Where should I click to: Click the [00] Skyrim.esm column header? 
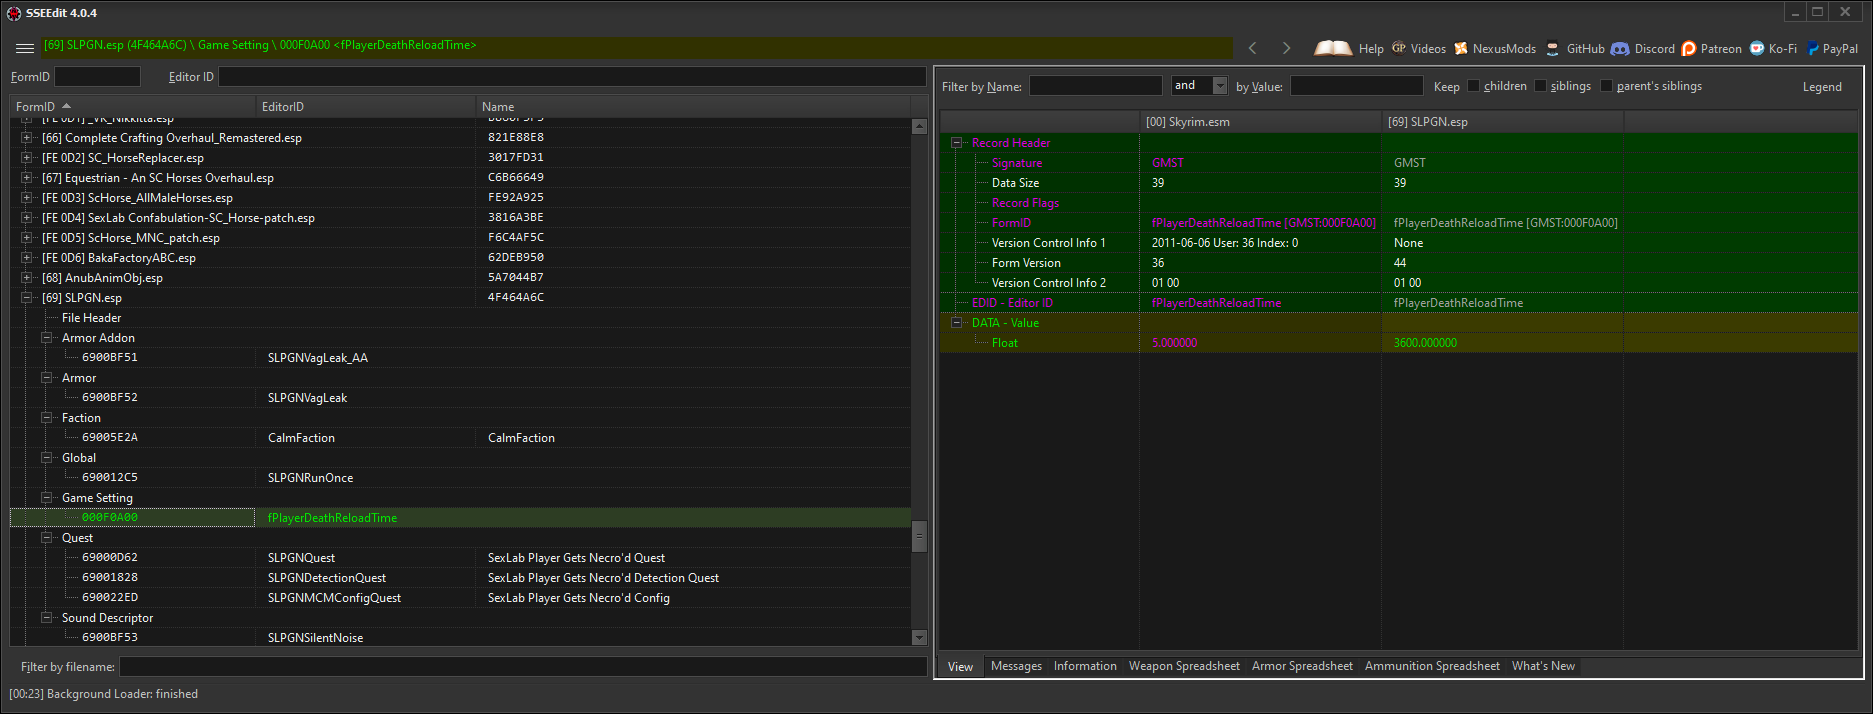coord(1260,122)
